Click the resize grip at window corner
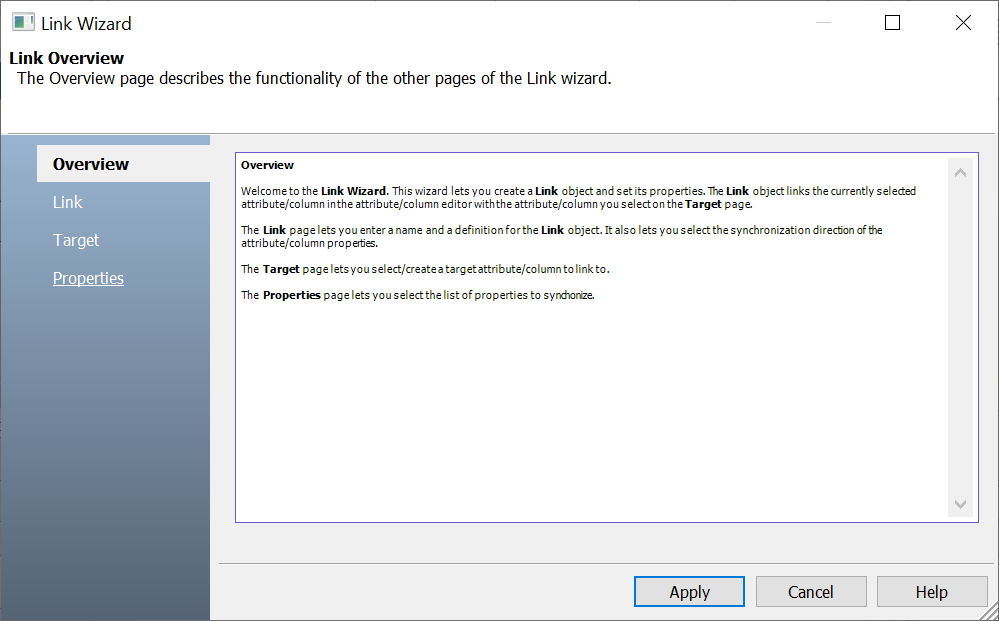Image resolution: width=999 pixels, height=621 pixels. point(991,613)
